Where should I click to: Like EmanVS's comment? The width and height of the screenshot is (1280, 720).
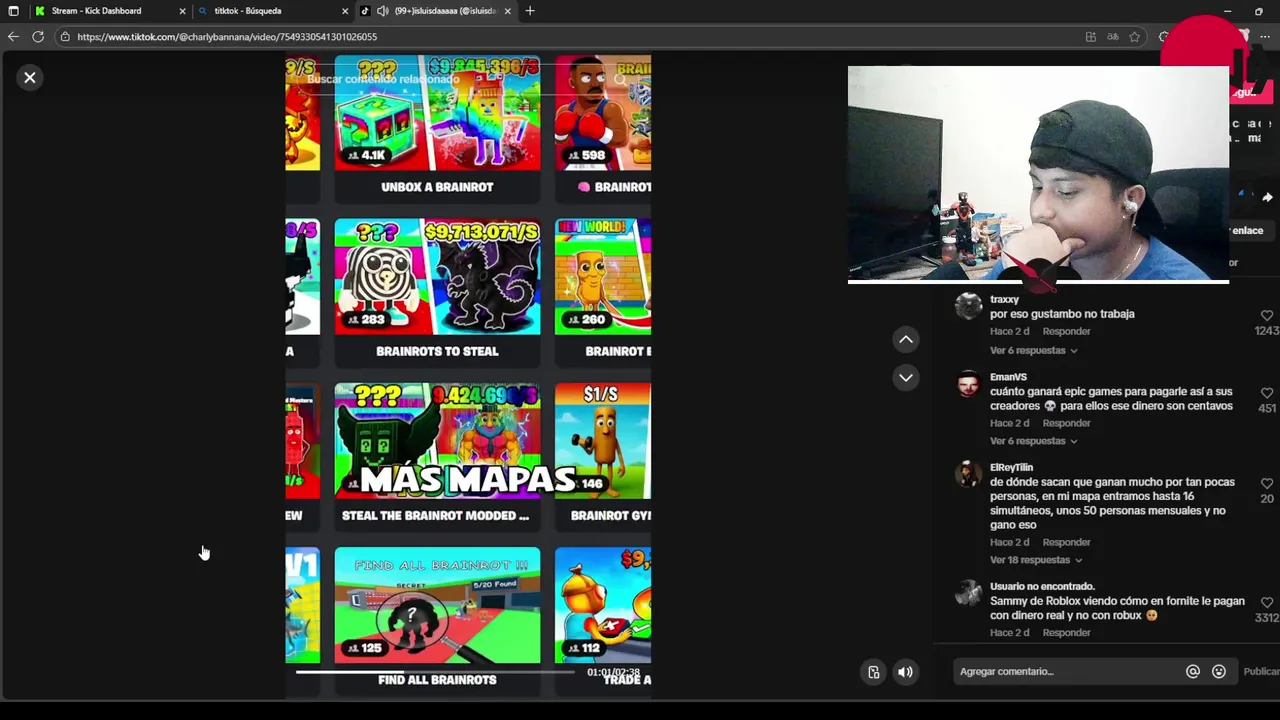(1267, 393)
